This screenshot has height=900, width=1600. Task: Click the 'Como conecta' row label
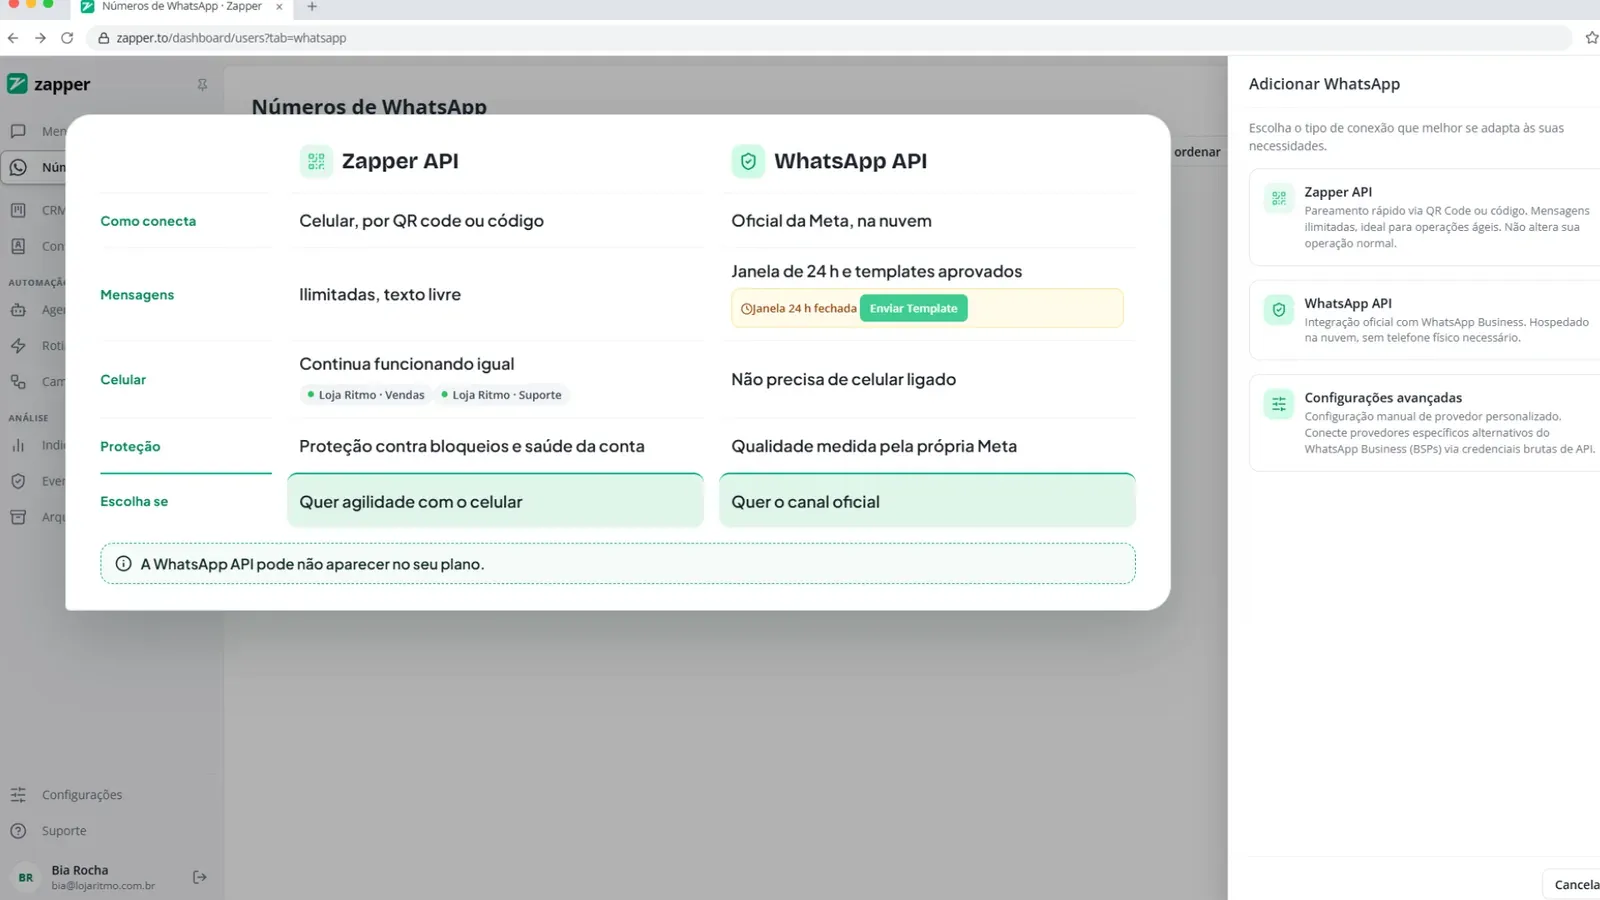pos(148,221)
